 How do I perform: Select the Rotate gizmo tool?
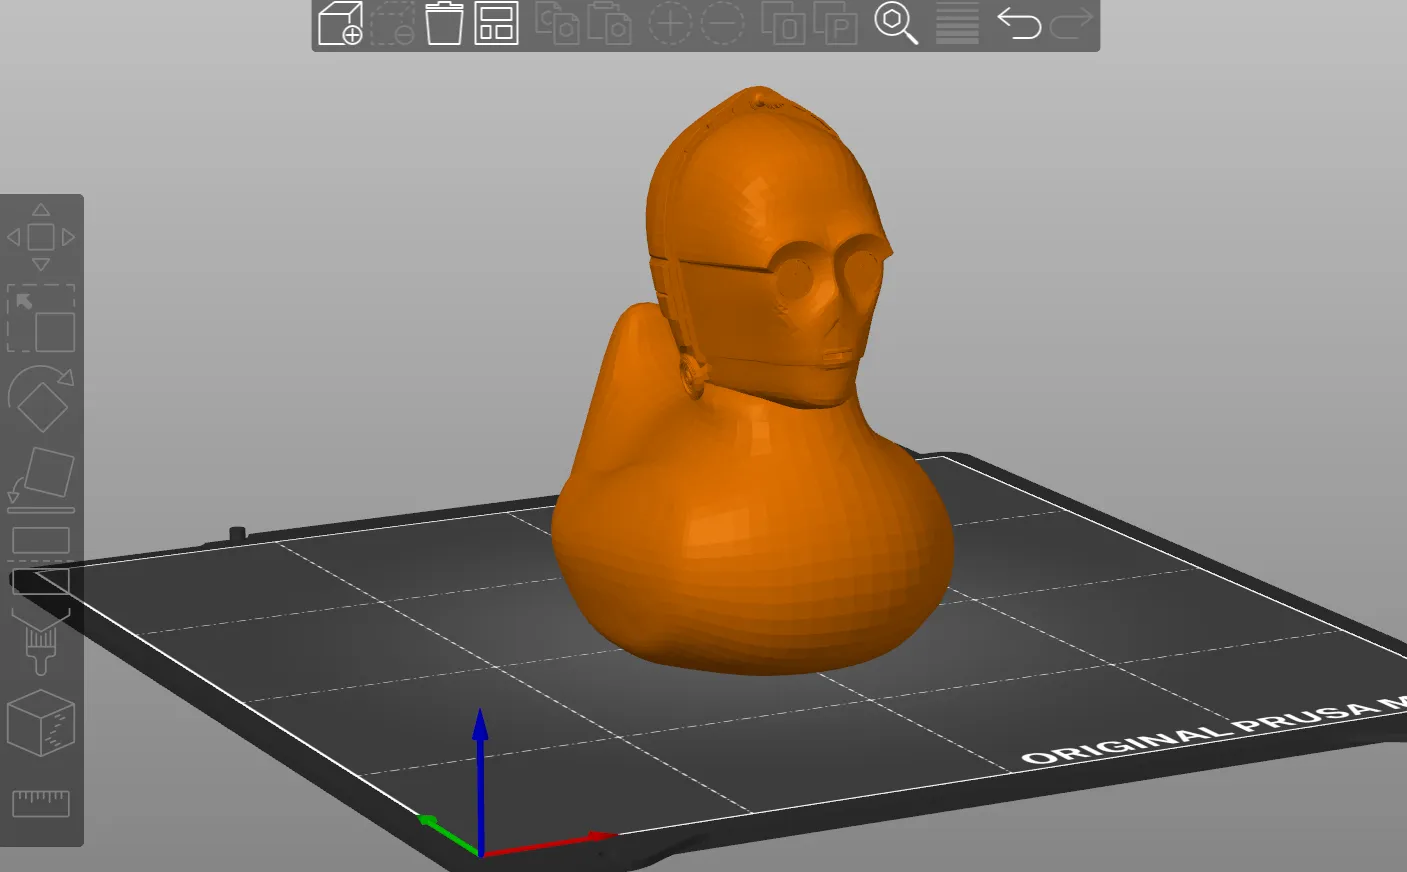tap(41, 399)
